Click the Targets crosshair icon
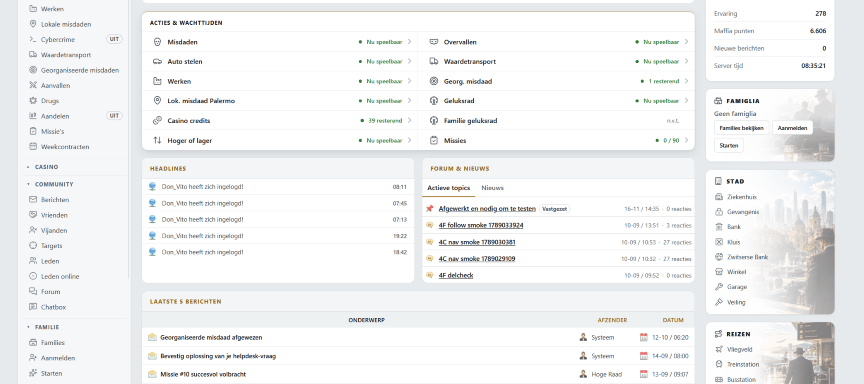Image resolution: width=864 pixels, height=384 pixels. (x=33, y=246)
